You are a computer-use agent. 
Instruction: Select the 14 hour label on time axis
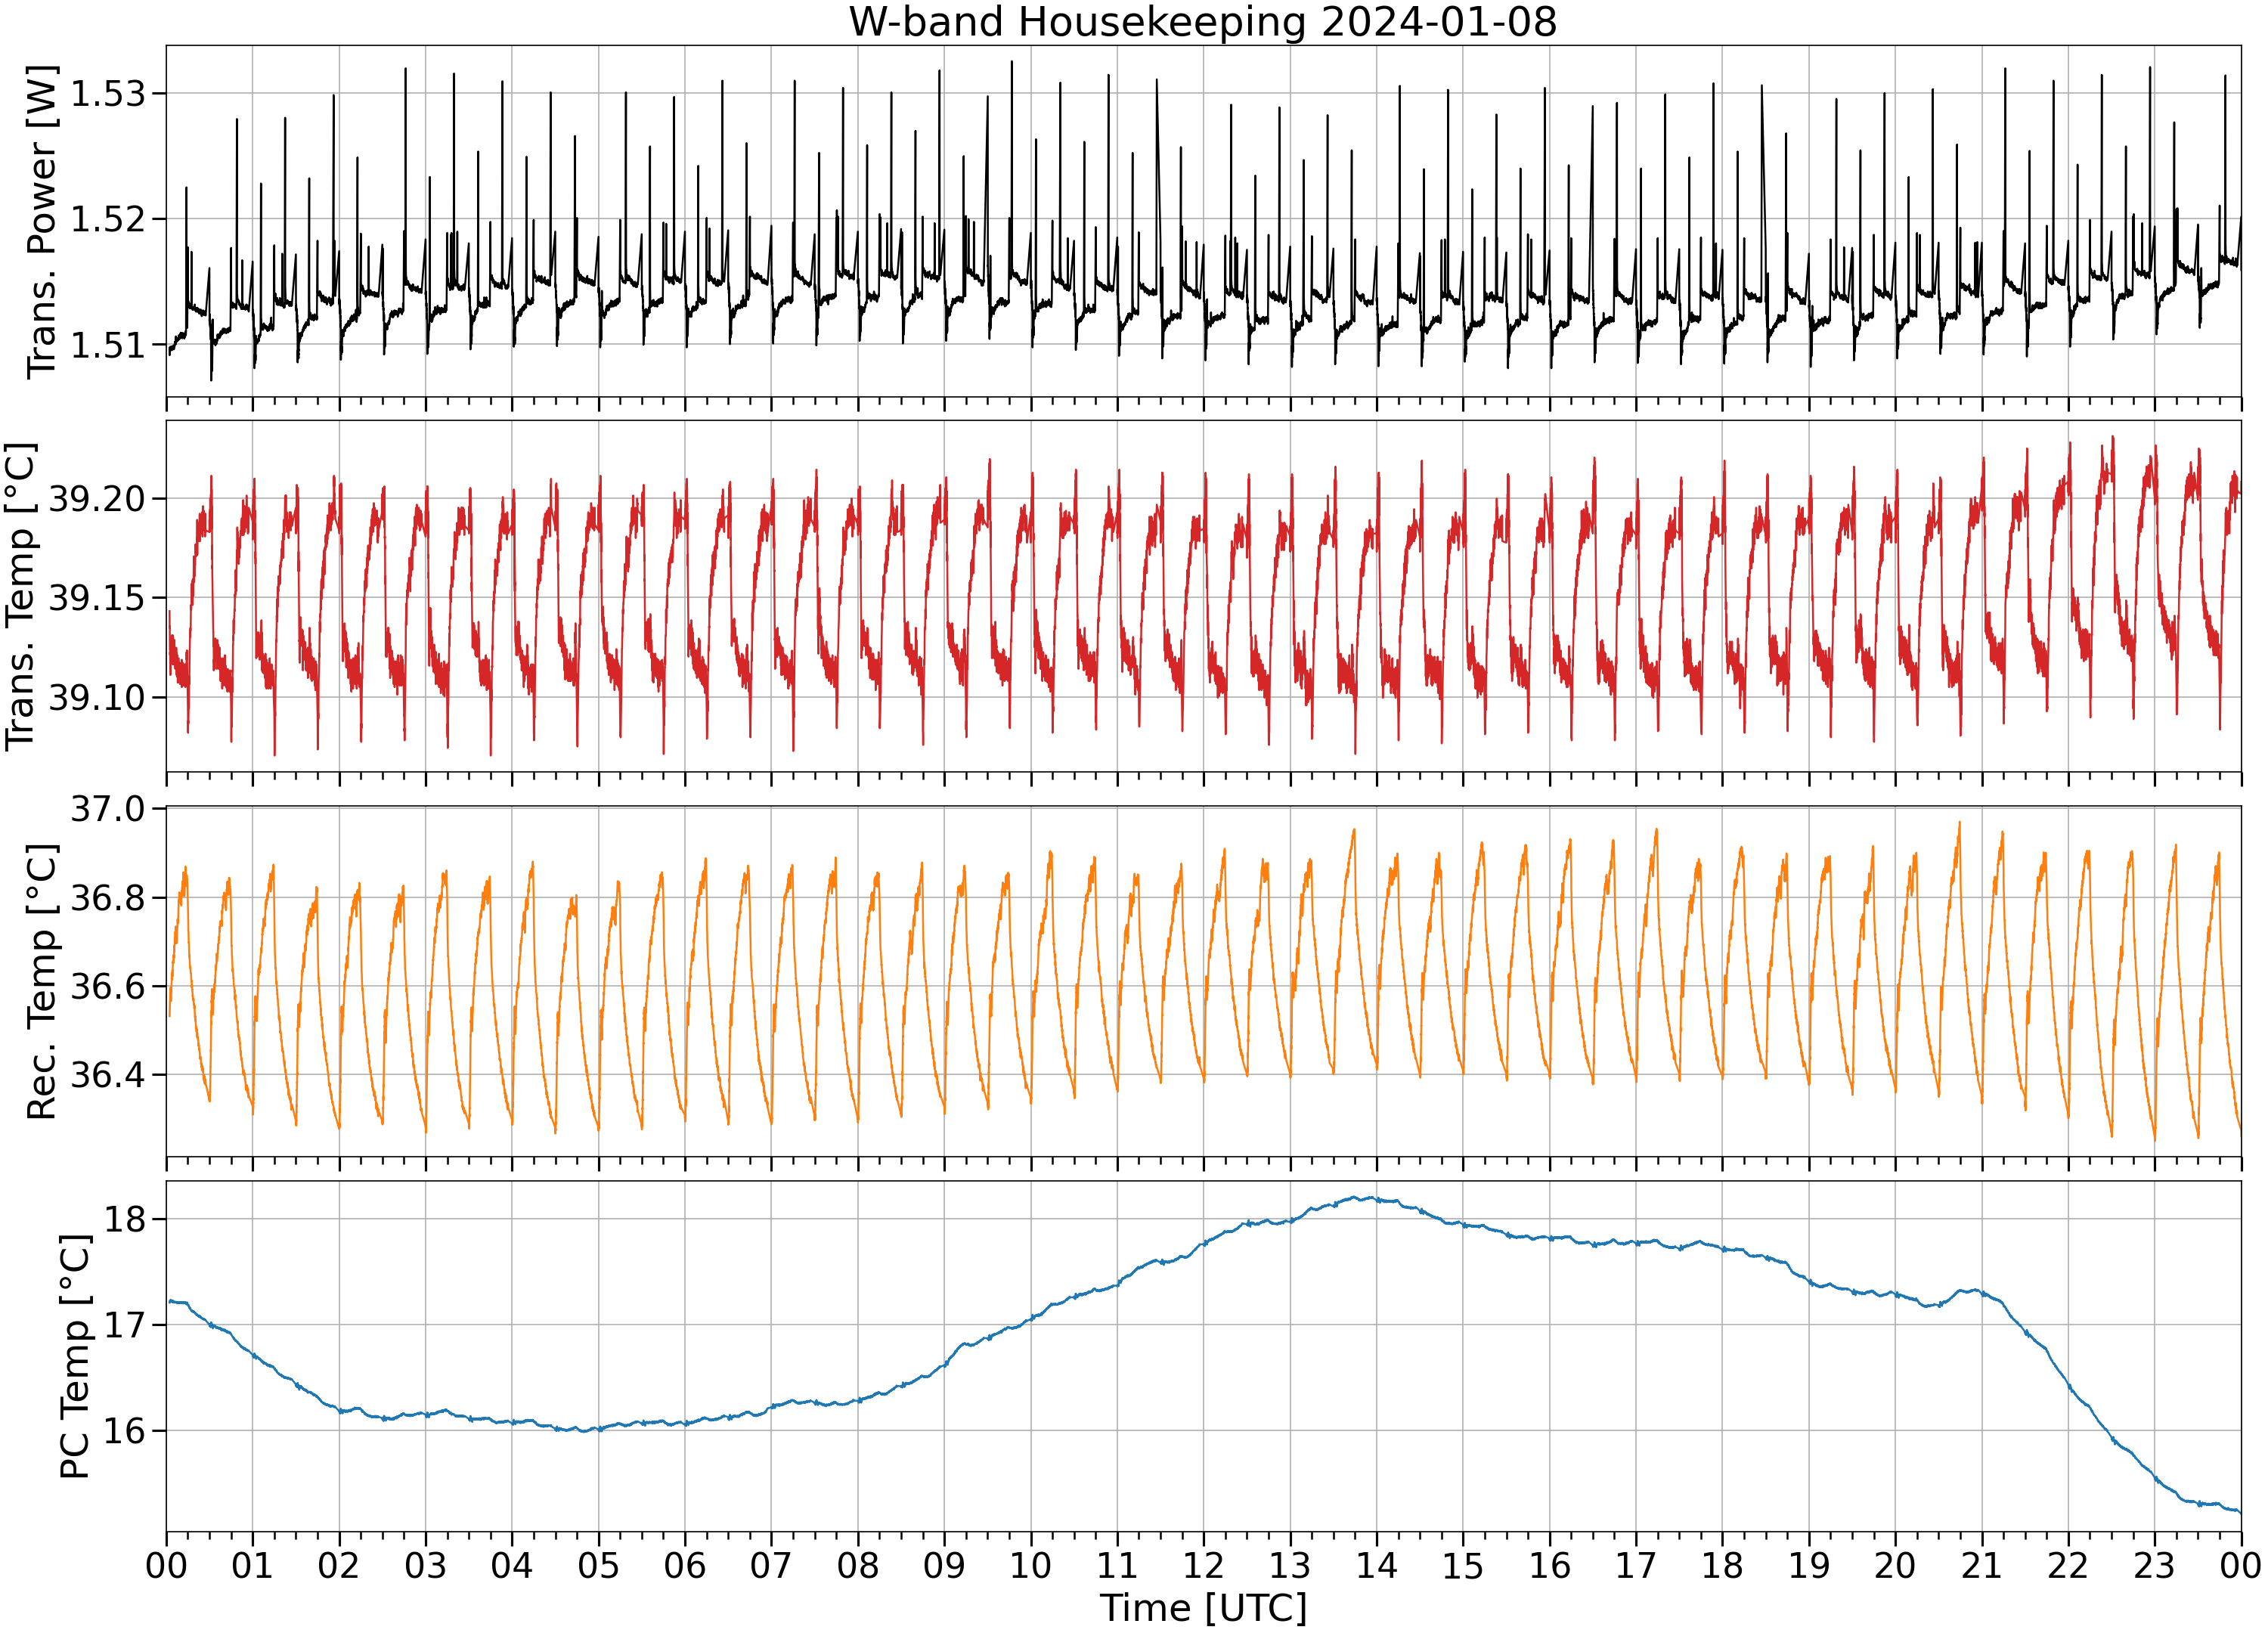[x=1376, y=1565]
